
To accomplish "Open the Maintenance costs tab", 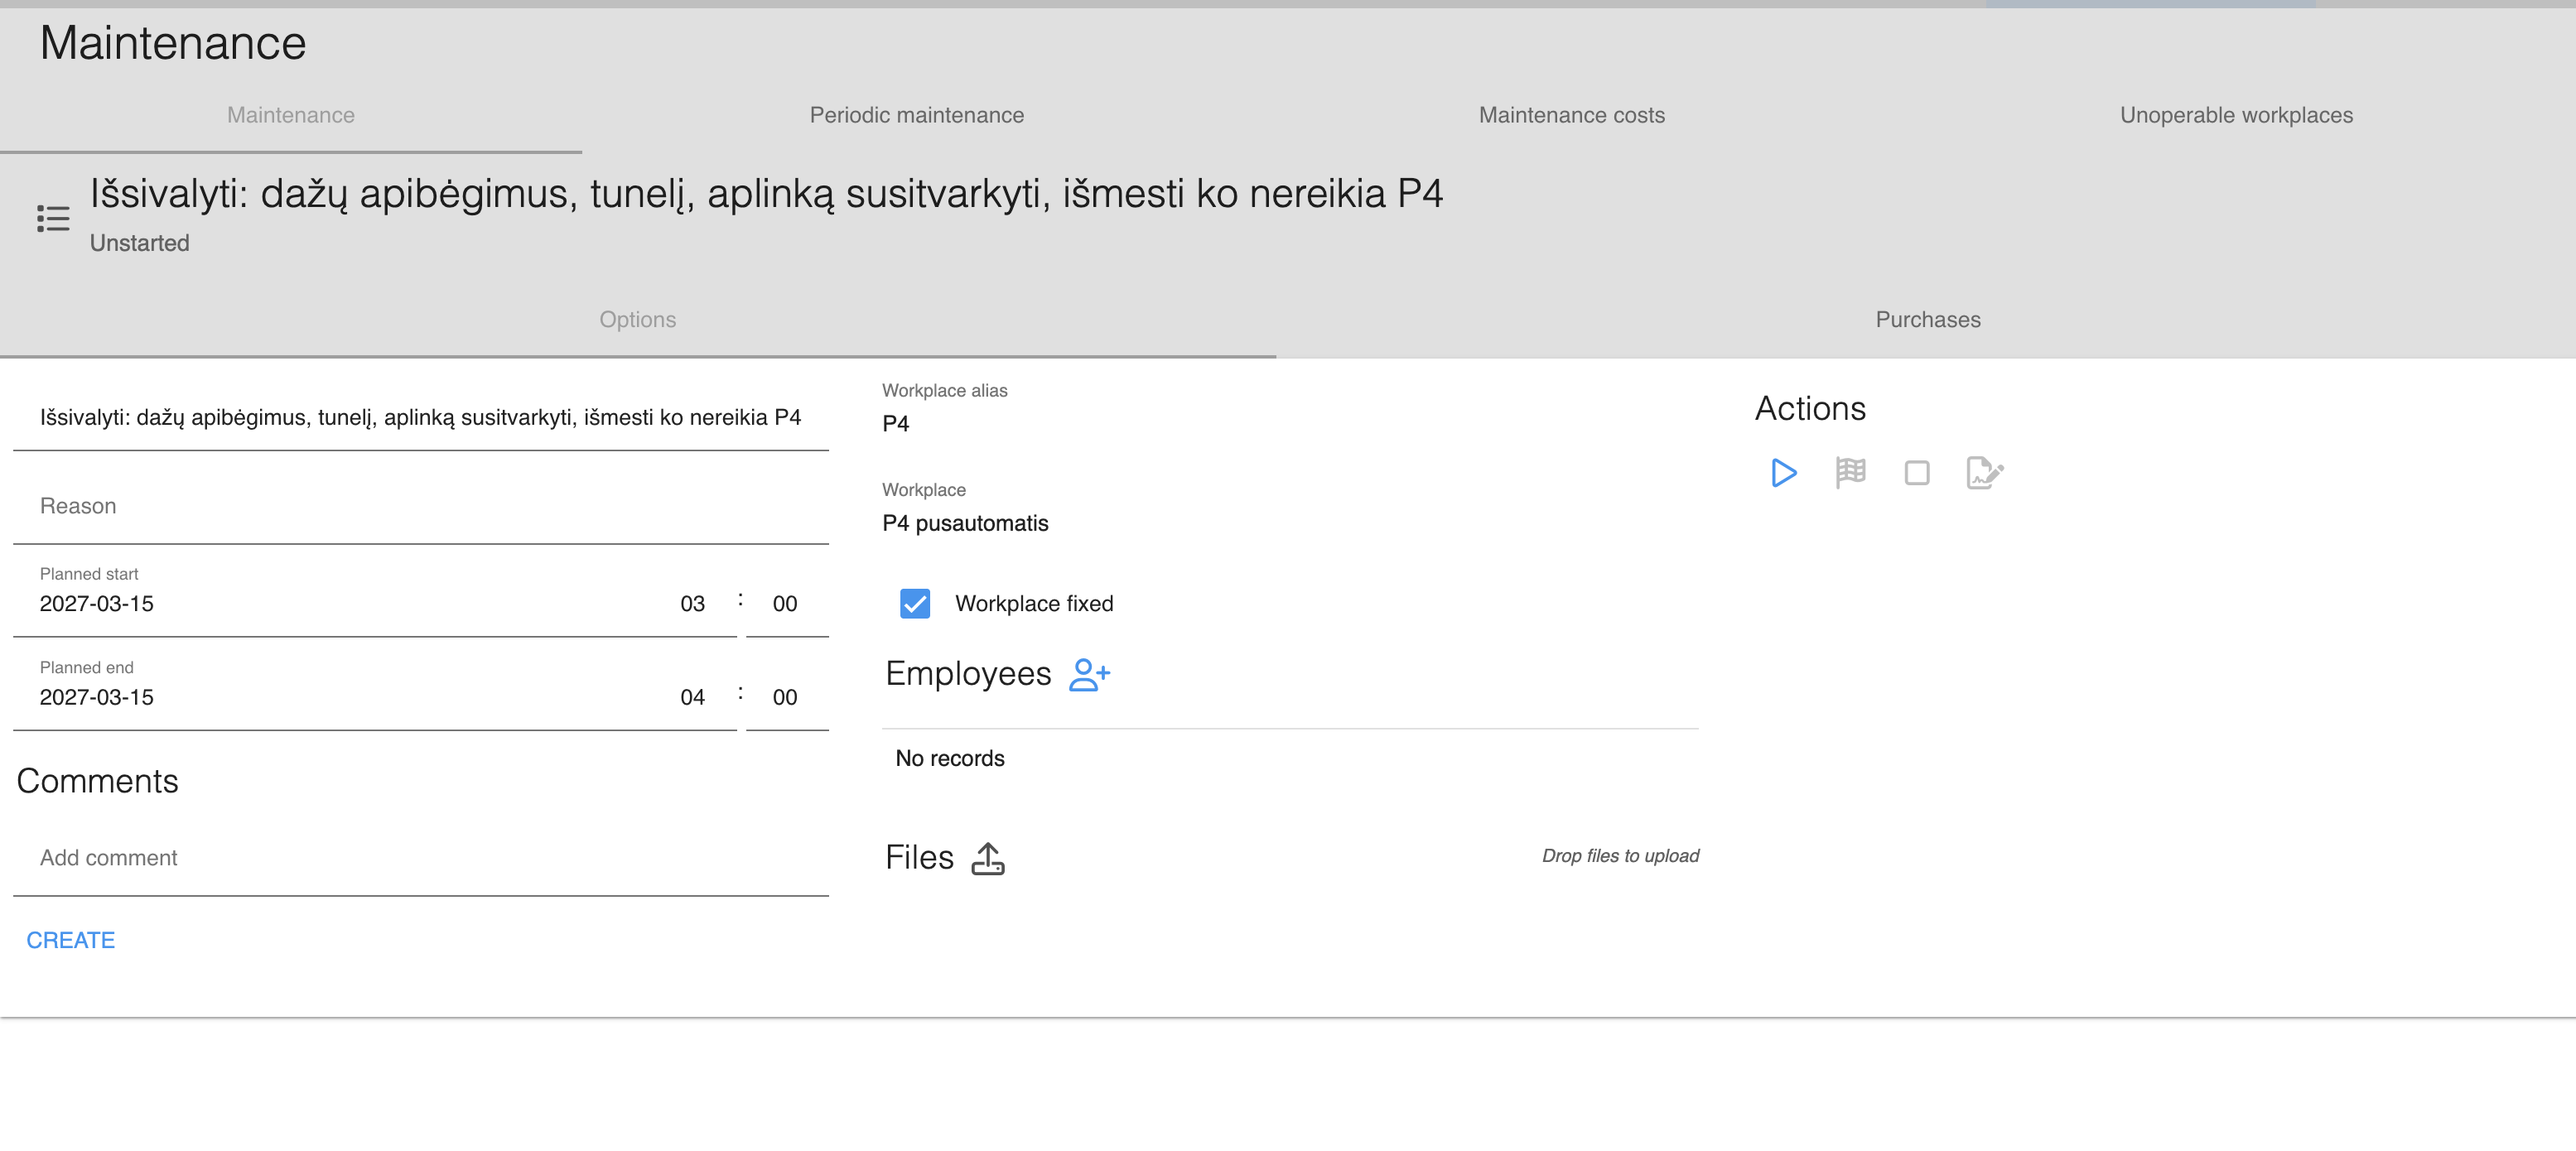I will coord(1571,115).
